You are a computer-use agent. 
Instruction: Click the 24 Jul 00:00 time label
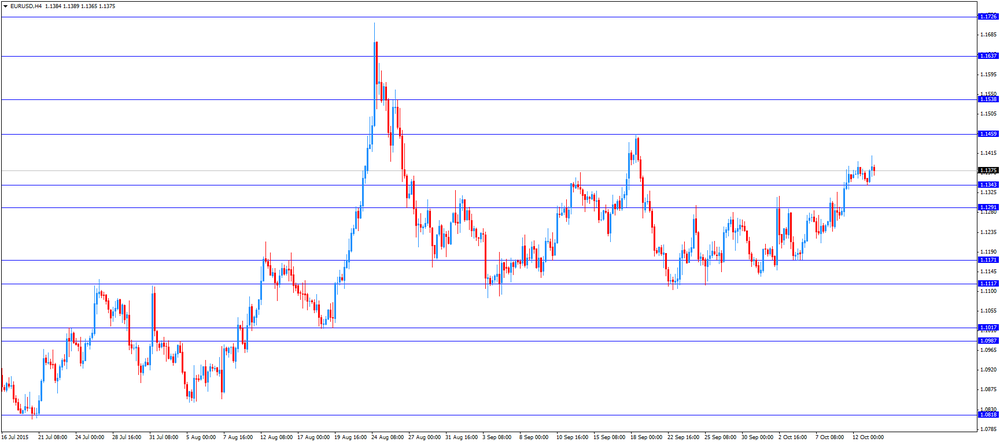pyautogui.click(x=90, y=438)
